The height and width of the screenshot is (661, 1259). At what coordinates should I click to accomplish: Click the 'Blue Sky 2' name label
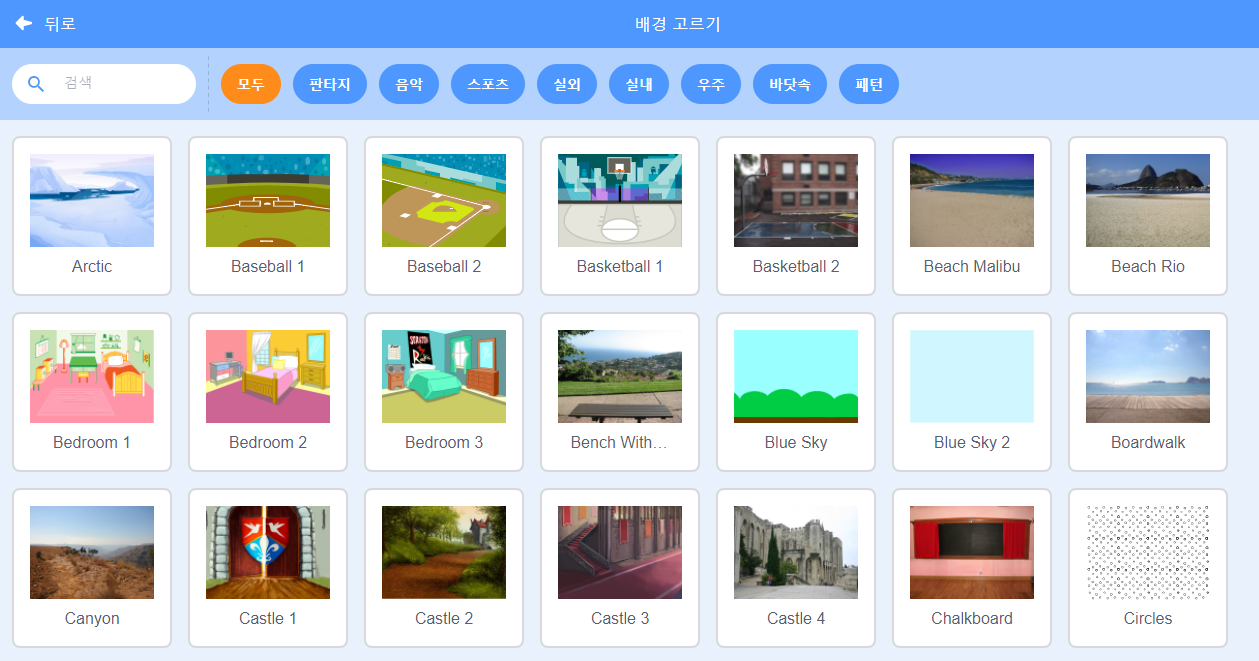click(972, 443)
